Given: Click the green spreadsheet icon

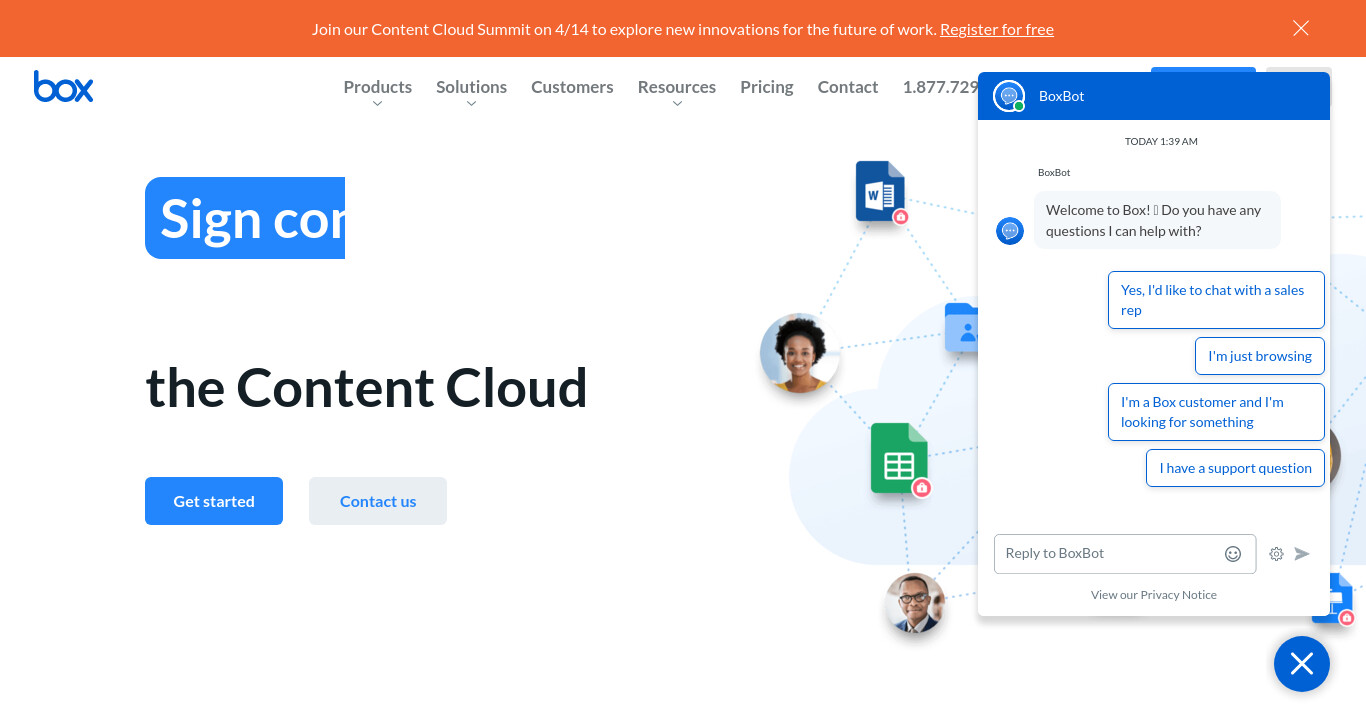Looking at the screenshot, I should click(899, 458).
